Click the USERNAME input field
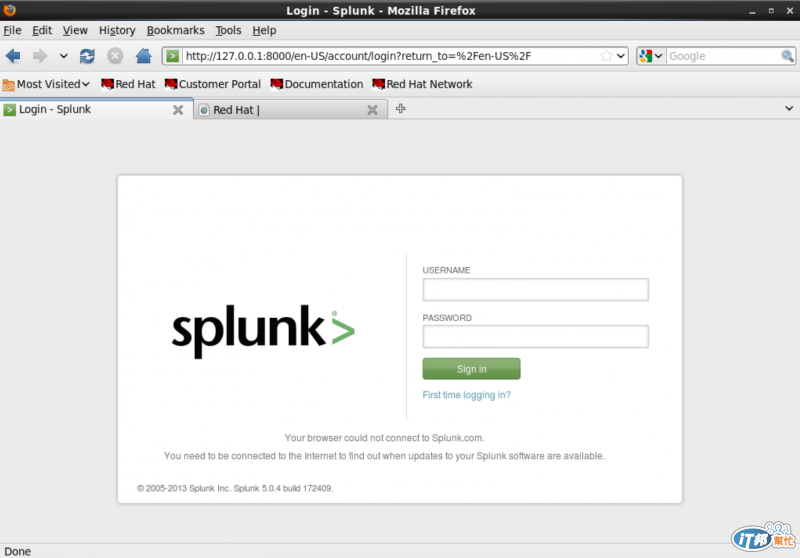The image size is (800, 558). 535,290
